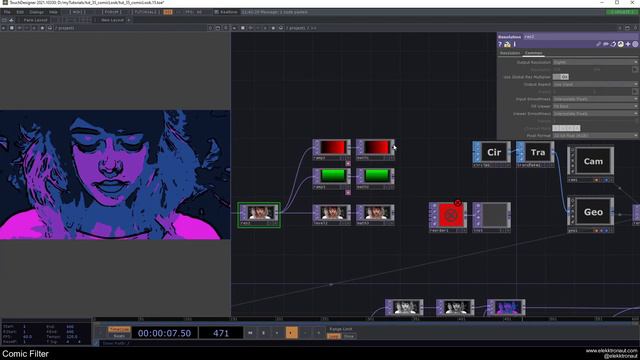
Task: Switch to the Common parameter tab
Action: (533, 53)
